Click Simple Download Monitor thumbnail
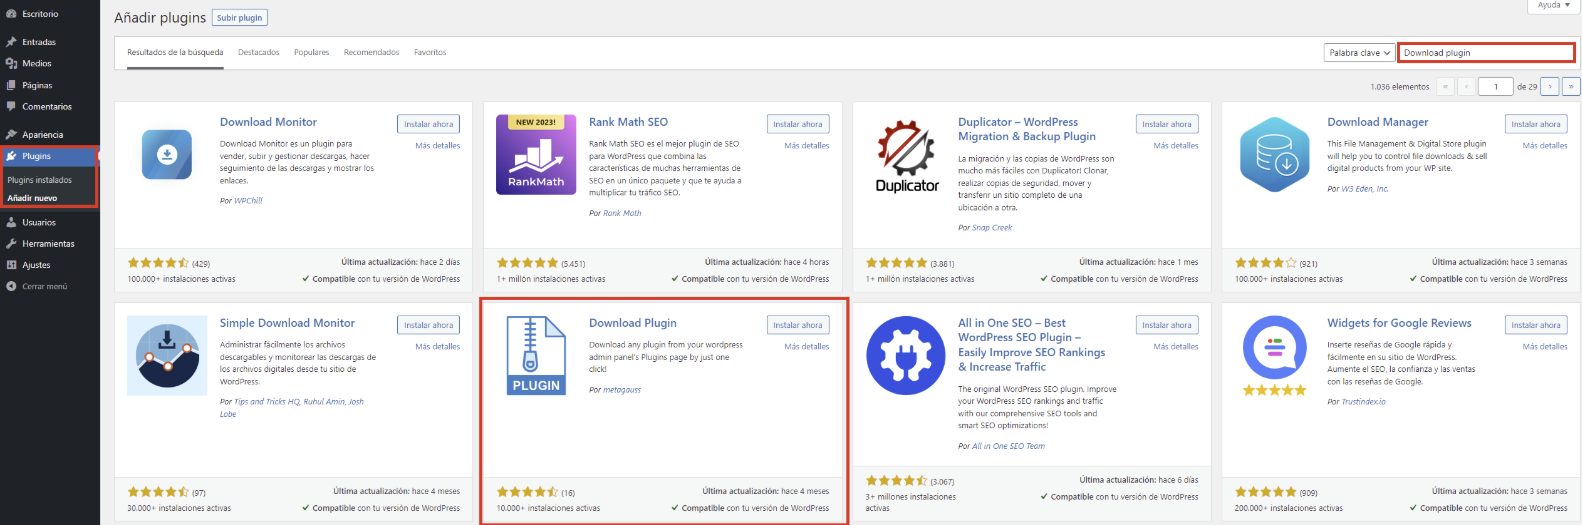The image size is (1582, 525). coord(167,355)
